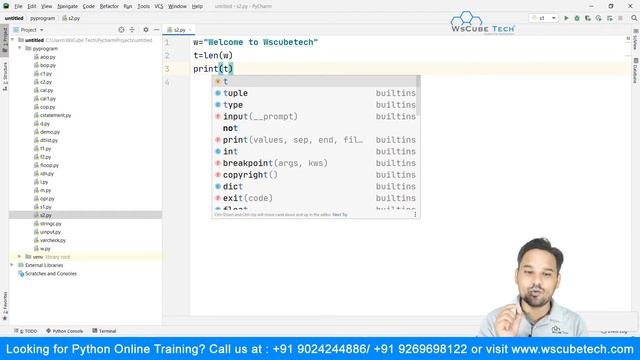Expand the External Libraries node arrow
Viewport: 640px width, 360px height.
pyautogui.click(x=13, y=265)
